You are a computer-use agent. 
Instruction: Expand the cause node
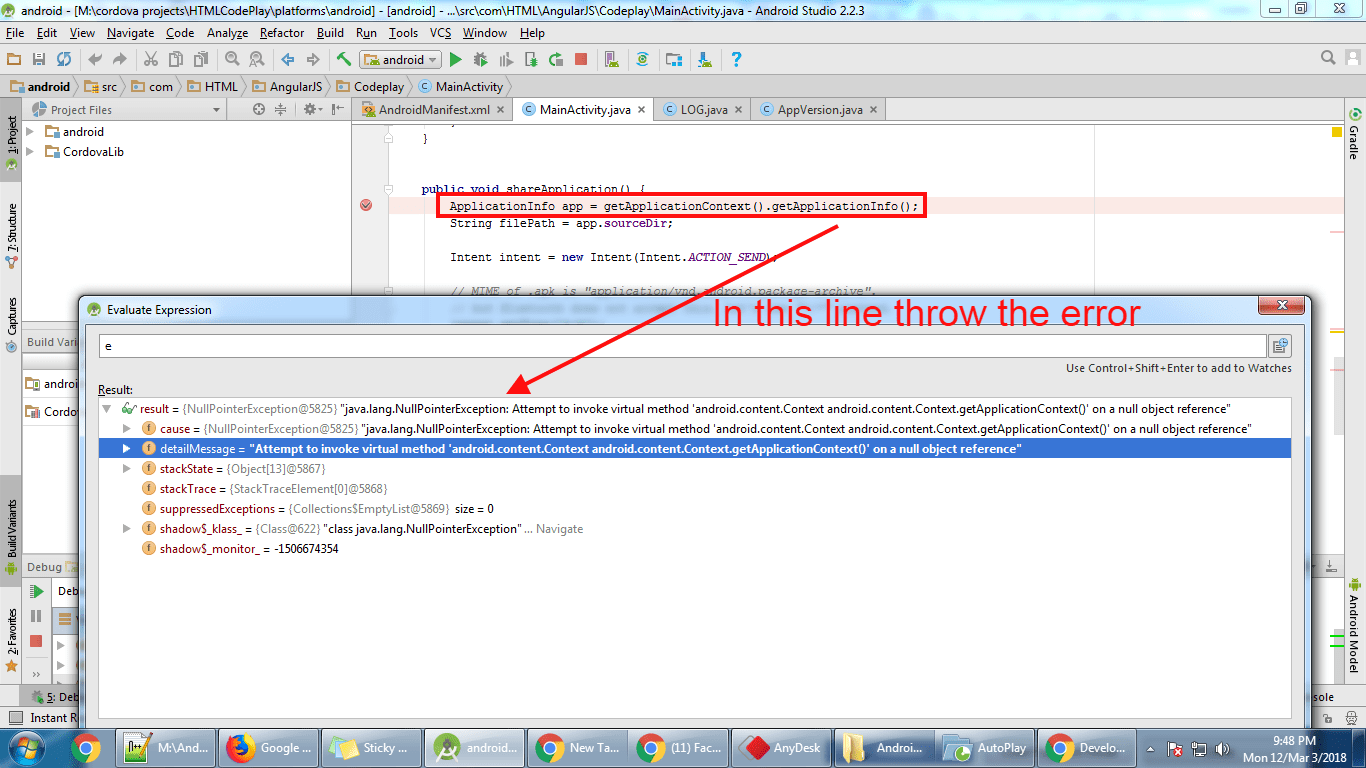coord(127,429)
